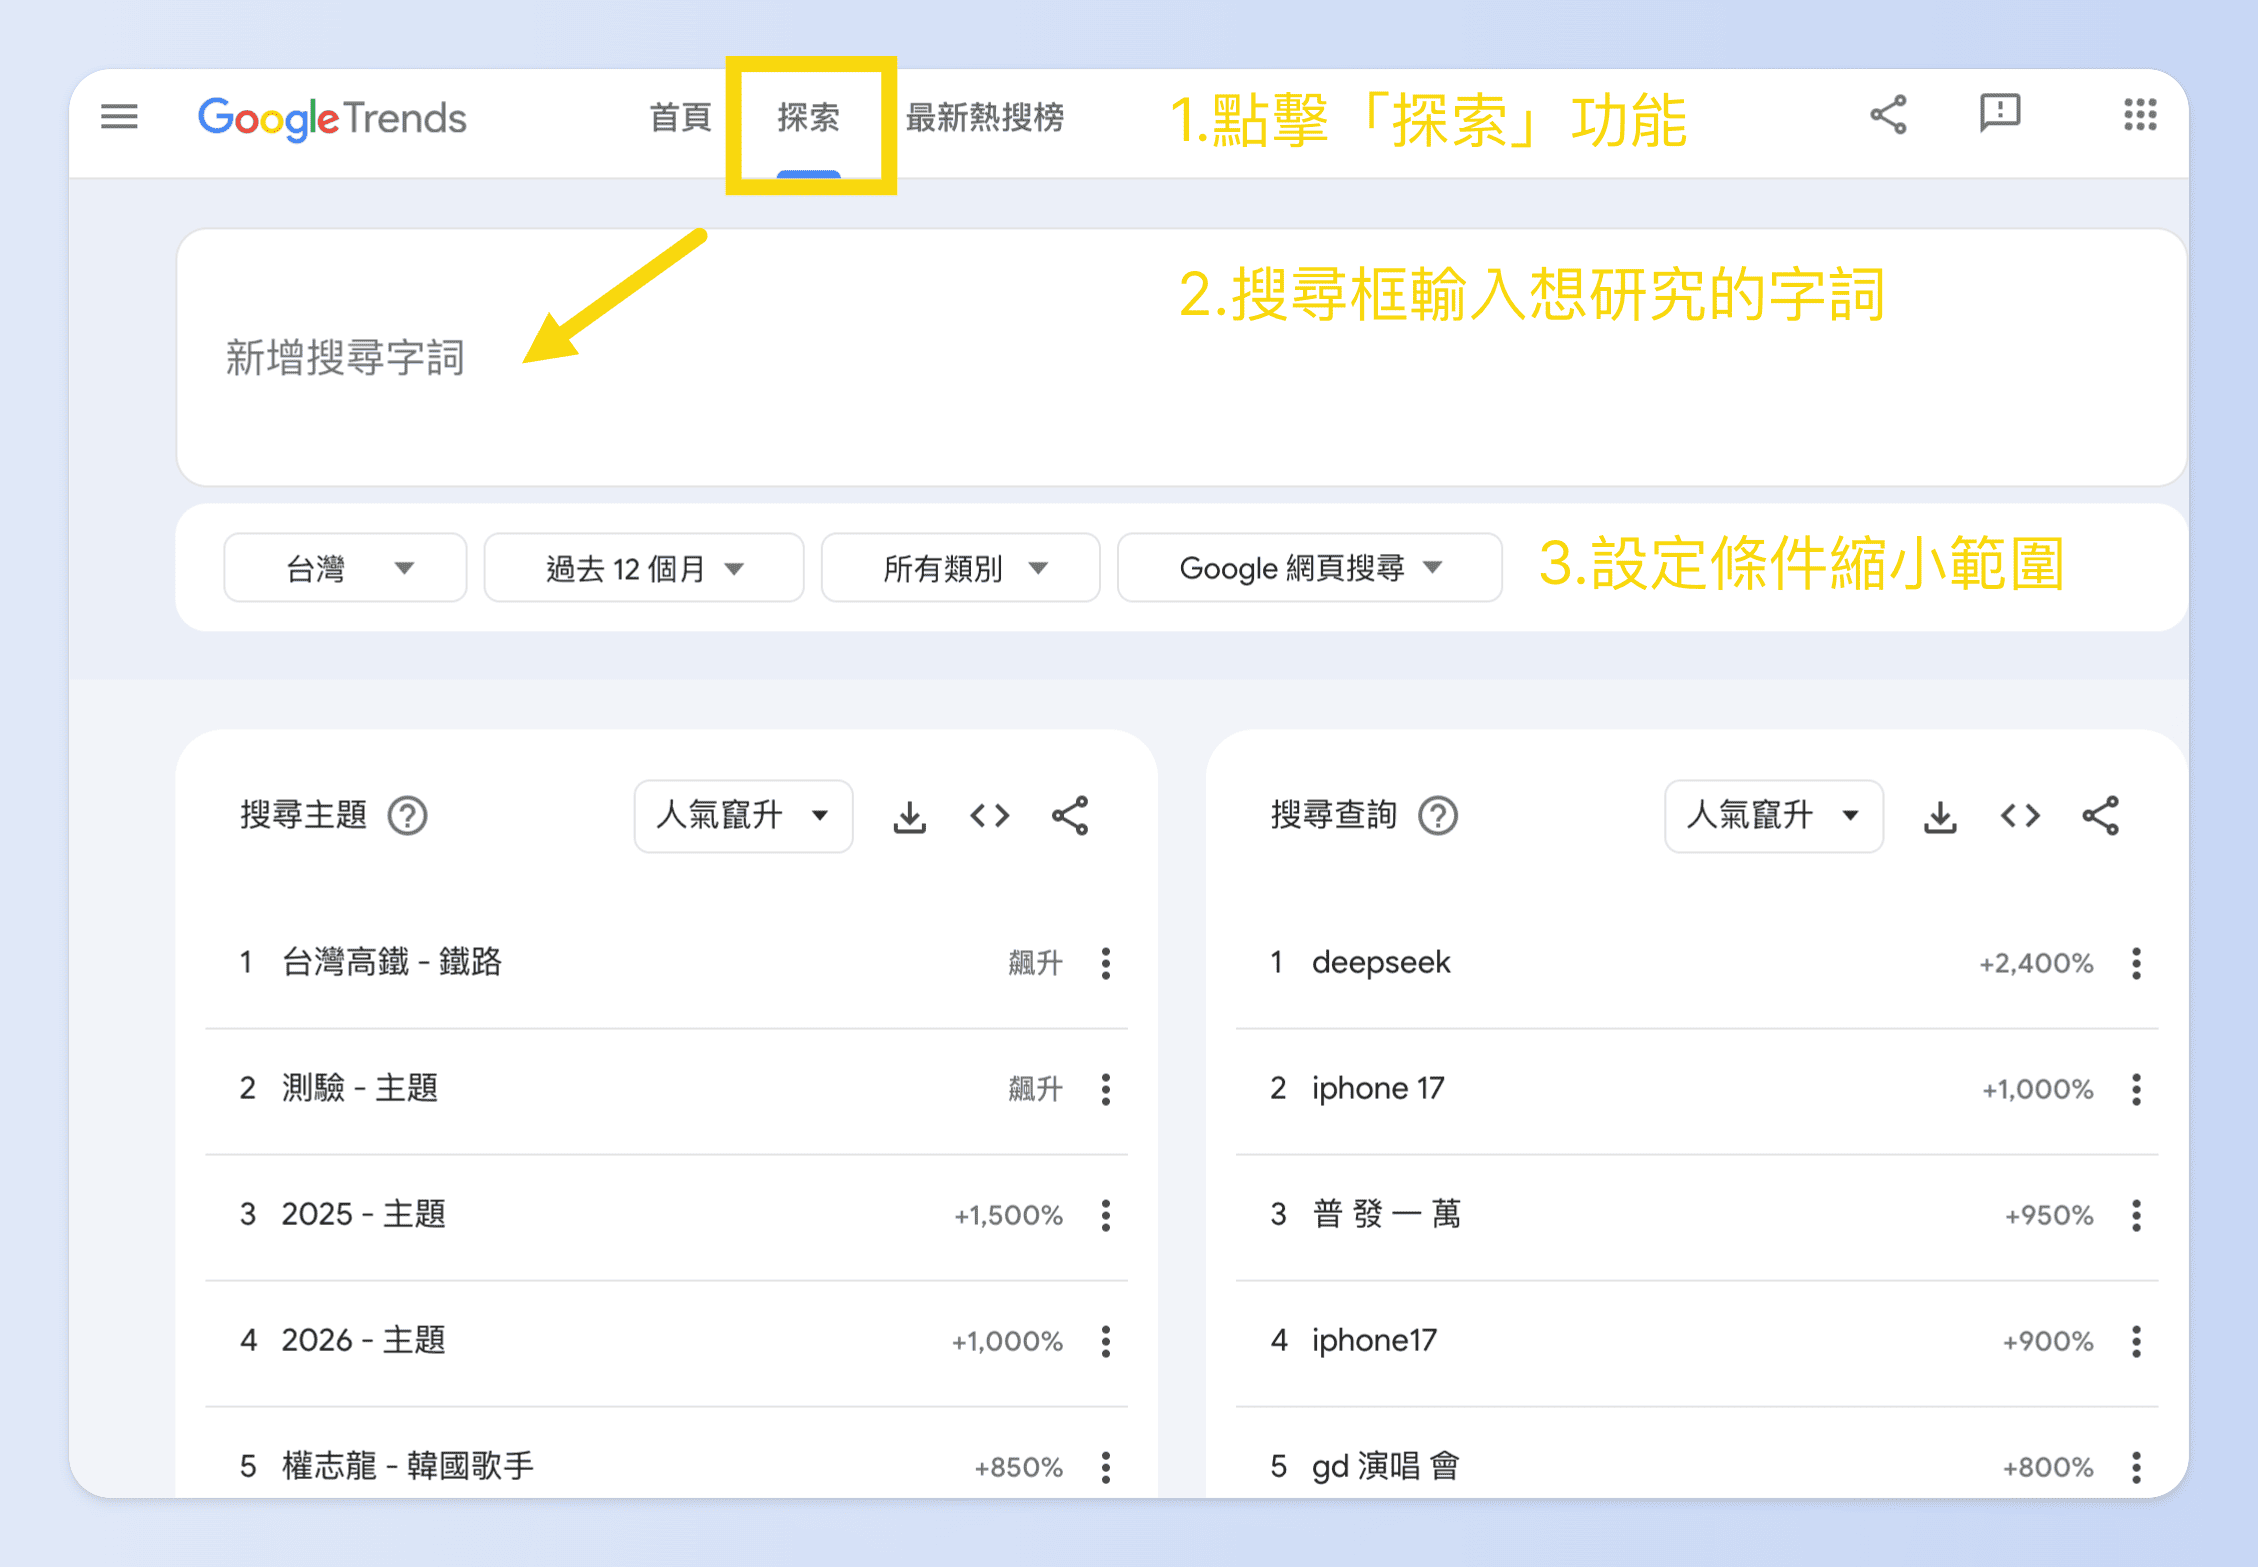
Task: Open the kebab menu next to deepseek
Action: click(x=2136, y=963)
